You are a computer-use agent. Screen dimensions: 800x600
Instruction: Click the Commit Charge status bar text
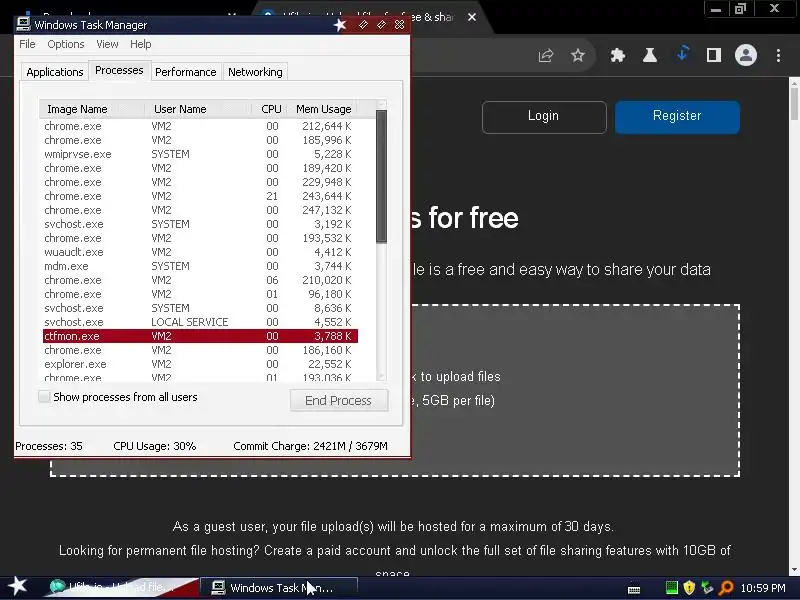[x=310, y=446]
